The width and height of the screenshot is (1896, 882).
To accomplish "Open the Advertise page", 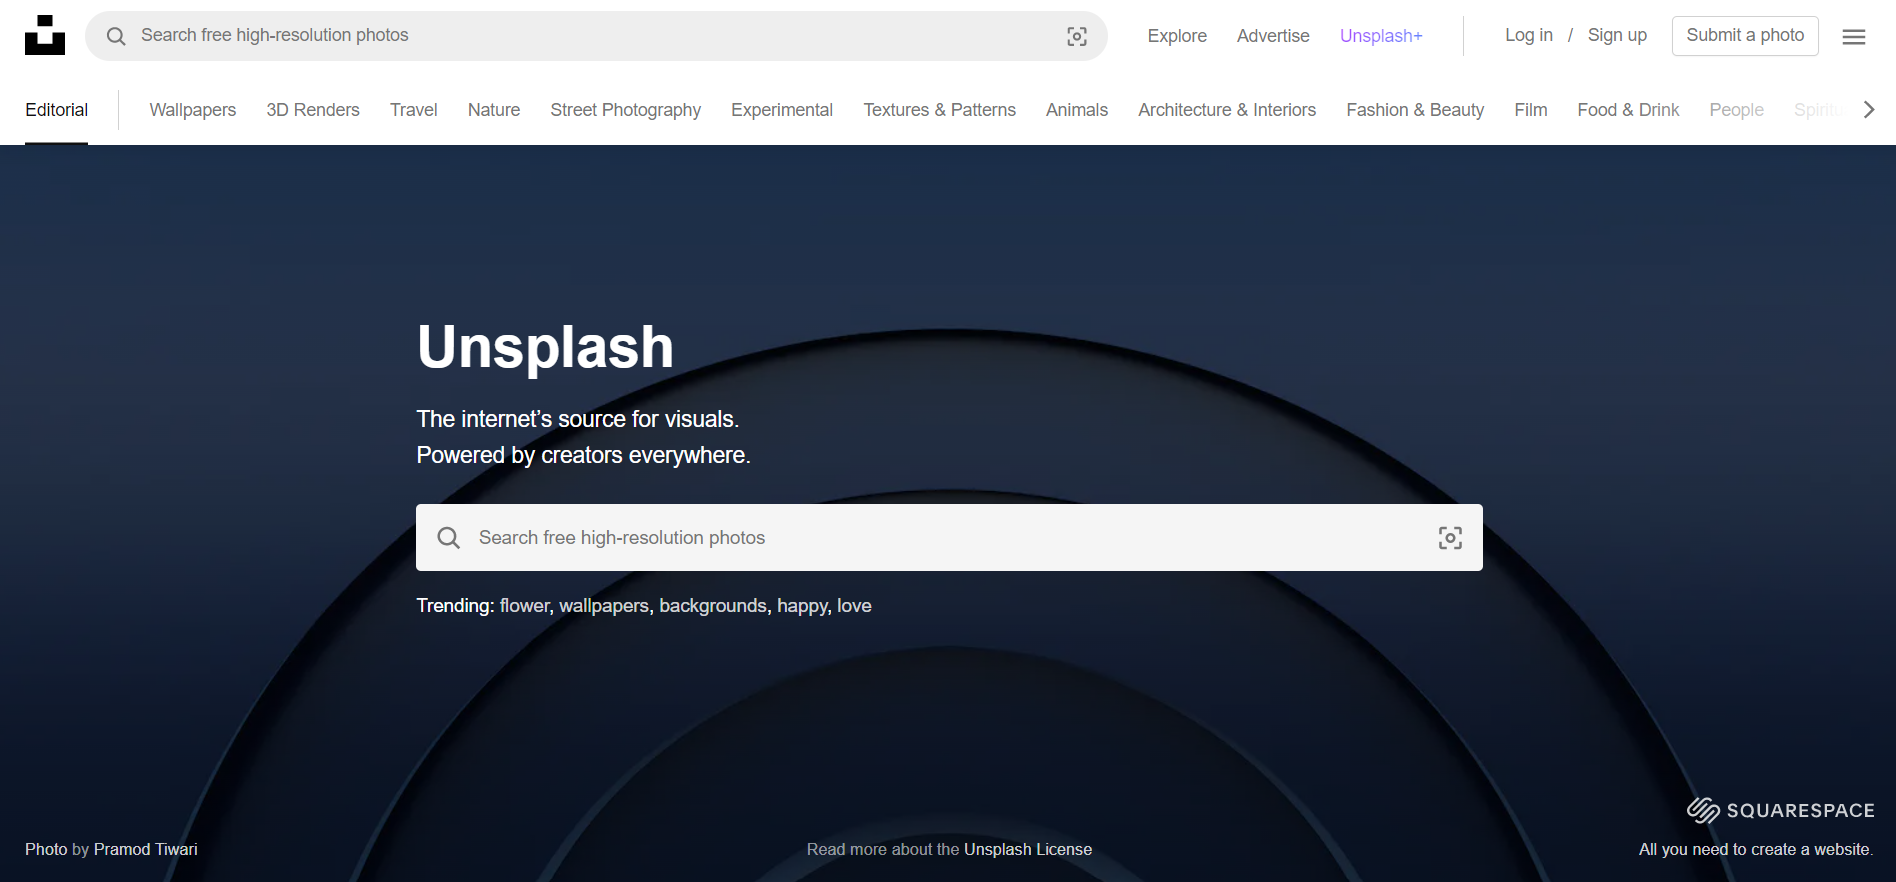I will point(1273,36).
